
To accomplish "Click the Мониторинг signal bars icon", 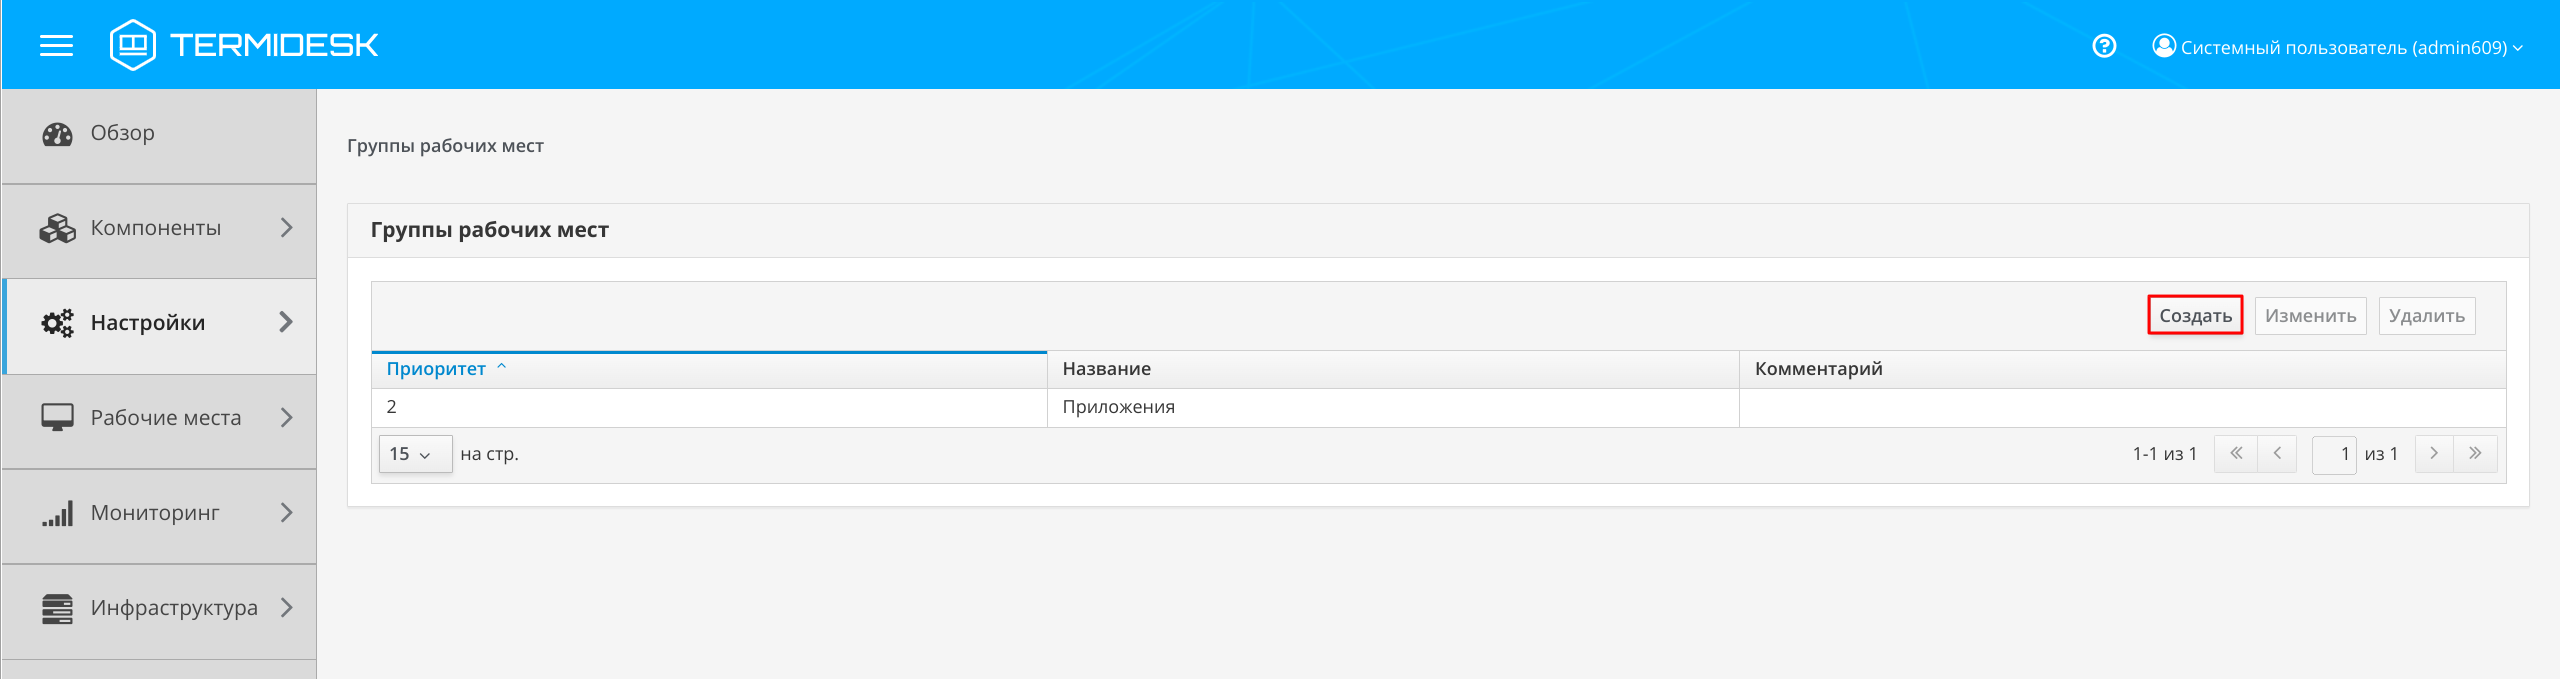I will (x=57, y=513).
